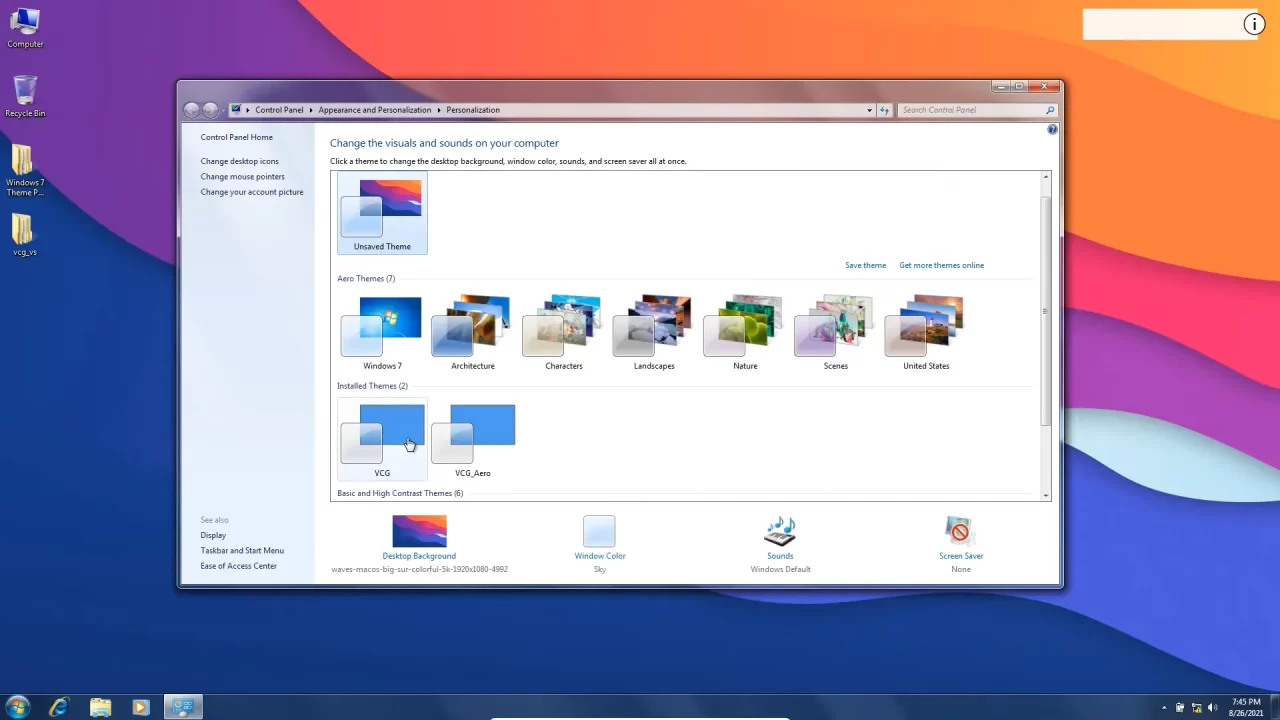Open the Display link under See also
1280x720 pixels.
click(213, 535)
